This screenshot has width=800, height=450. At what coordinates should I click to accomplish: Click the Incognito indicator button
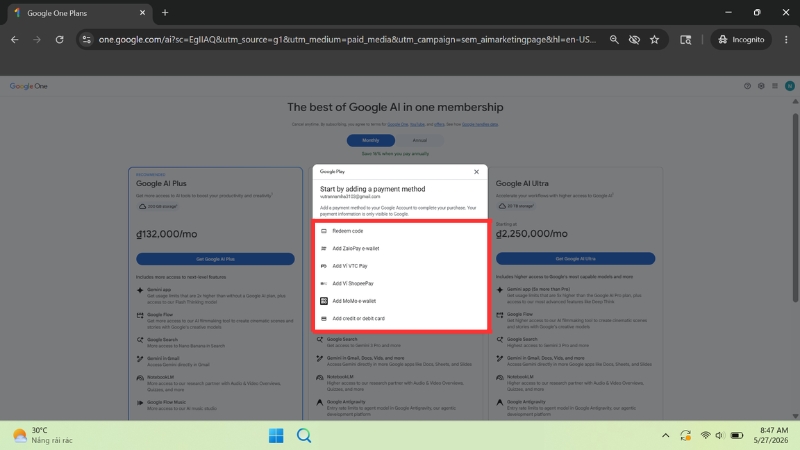(x=741, y=39)
